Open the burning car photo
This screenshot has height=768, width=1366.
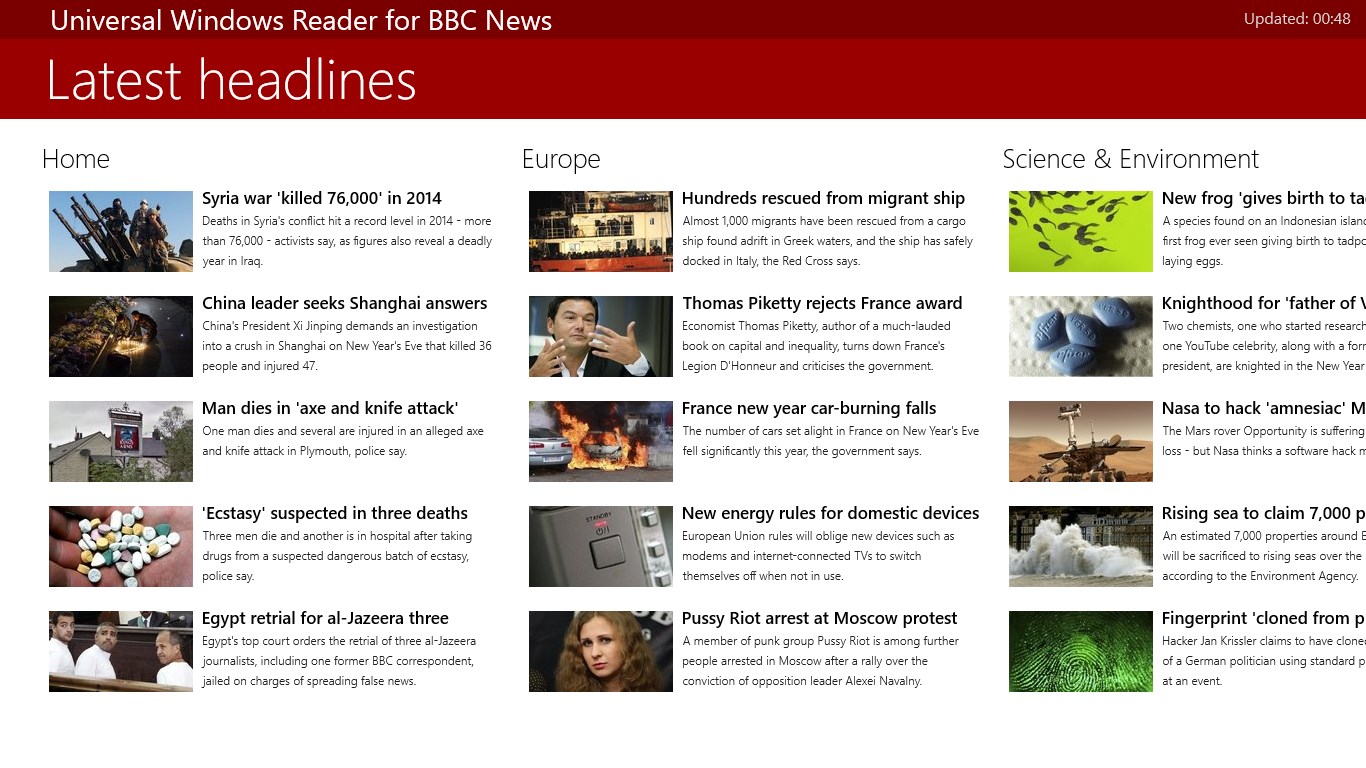click(x=600, y=441)
